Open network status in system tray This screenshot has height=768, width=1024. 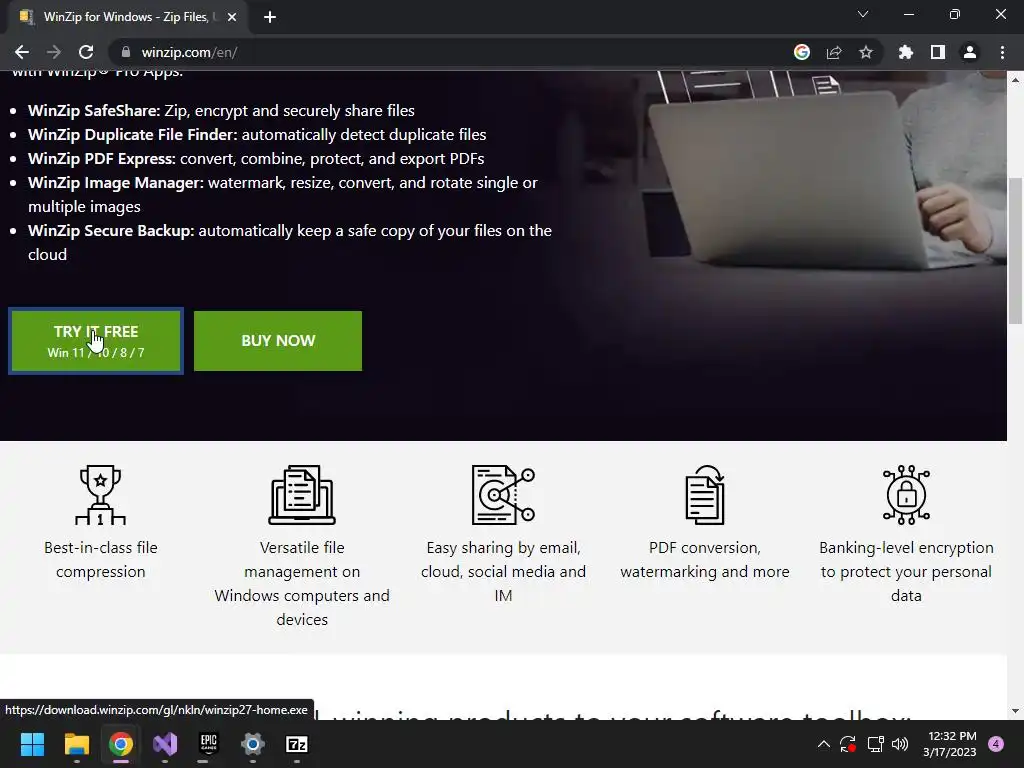875,744
